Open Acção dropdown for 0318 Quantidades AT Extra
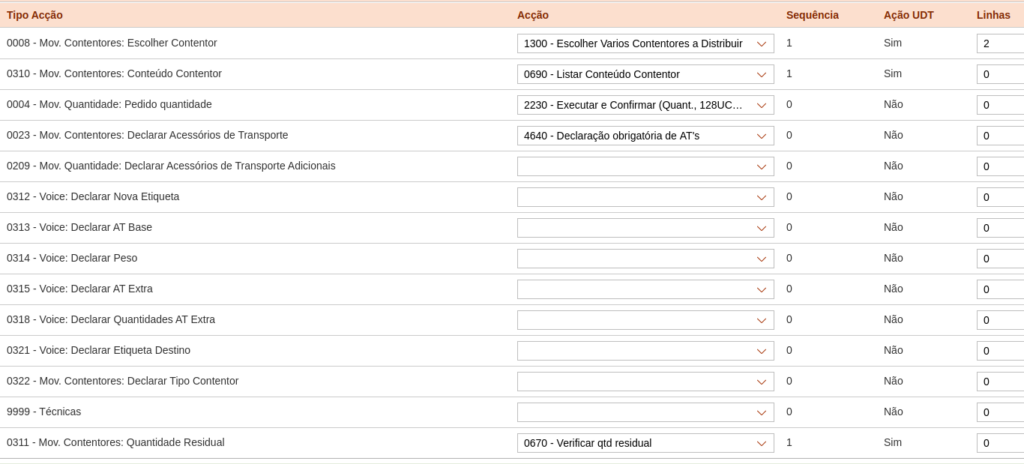The height and width of the screenshot is (464, 1024). coord(645,320)
